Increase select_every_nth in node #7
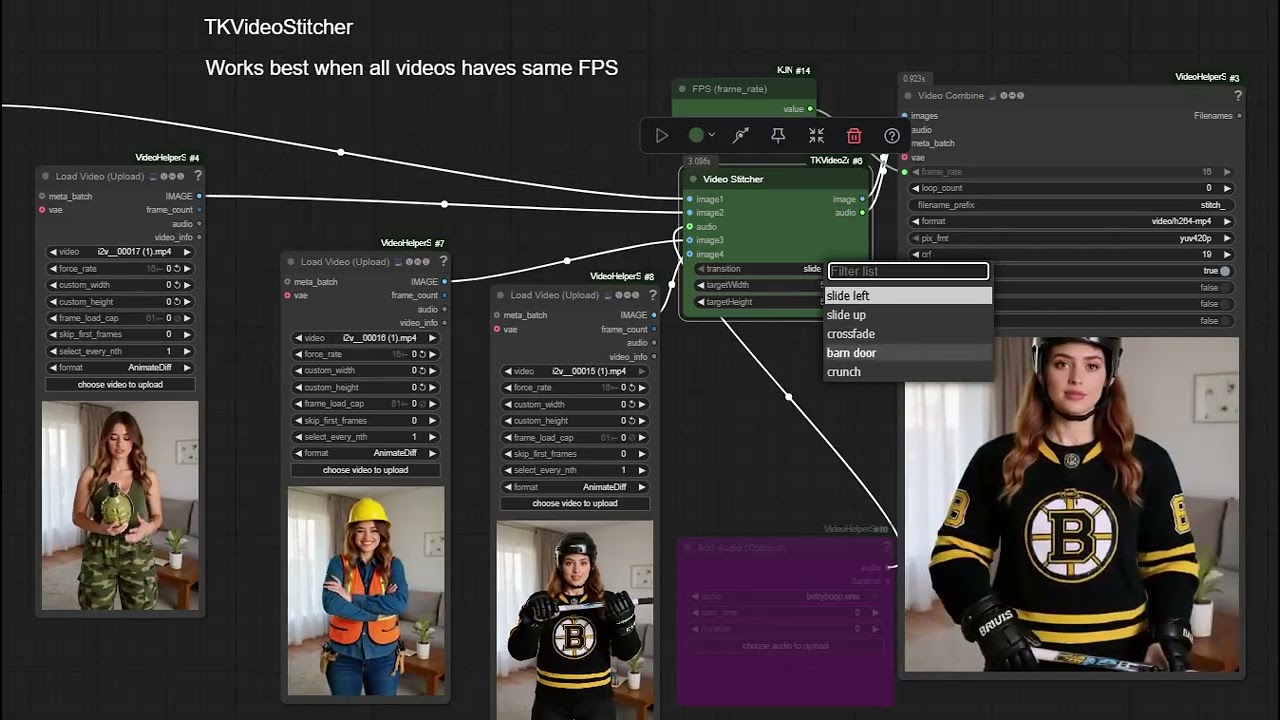The width and height of the screenshot is (1280, 720). click(x=432, y=437)
